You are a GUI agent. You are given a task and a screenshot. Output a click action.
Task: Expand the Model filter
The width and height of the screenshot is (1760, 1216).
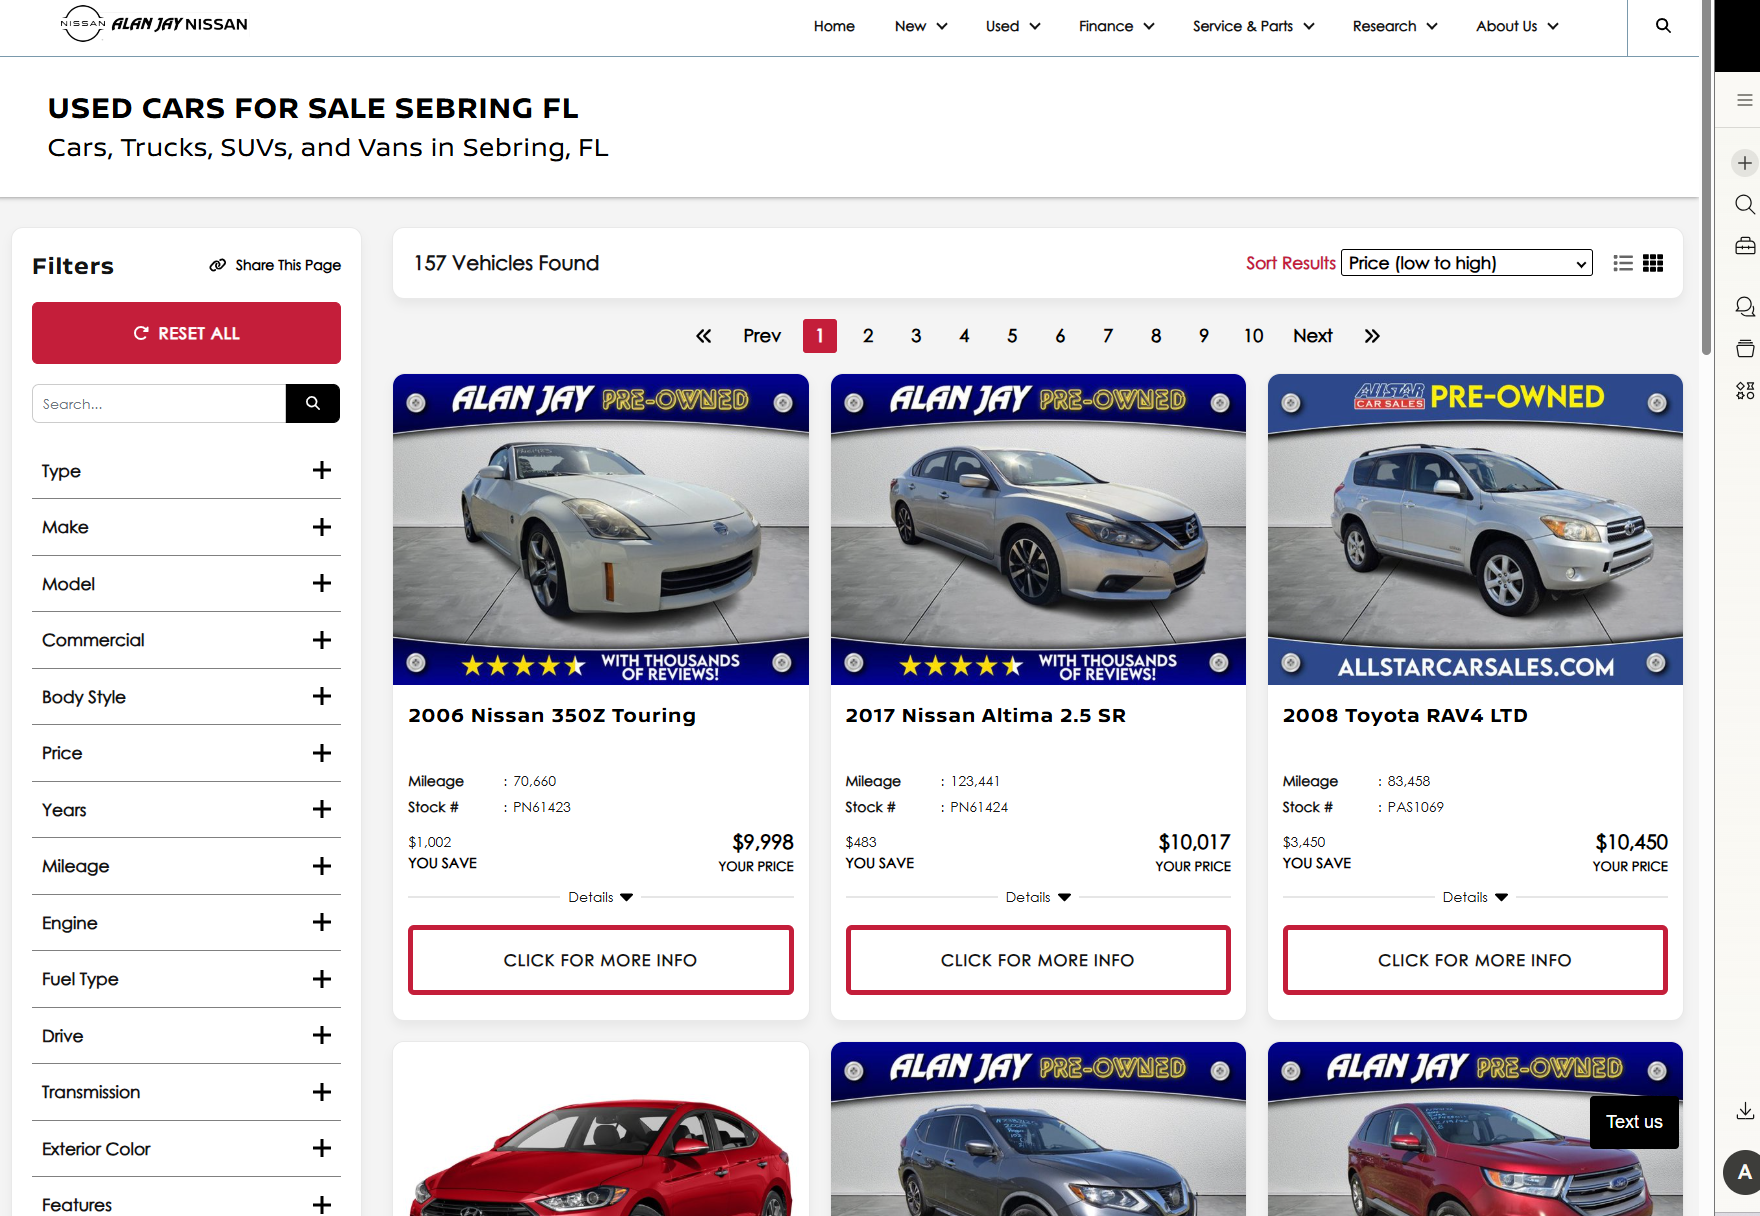pyautogui.click(x=186, y=584)
